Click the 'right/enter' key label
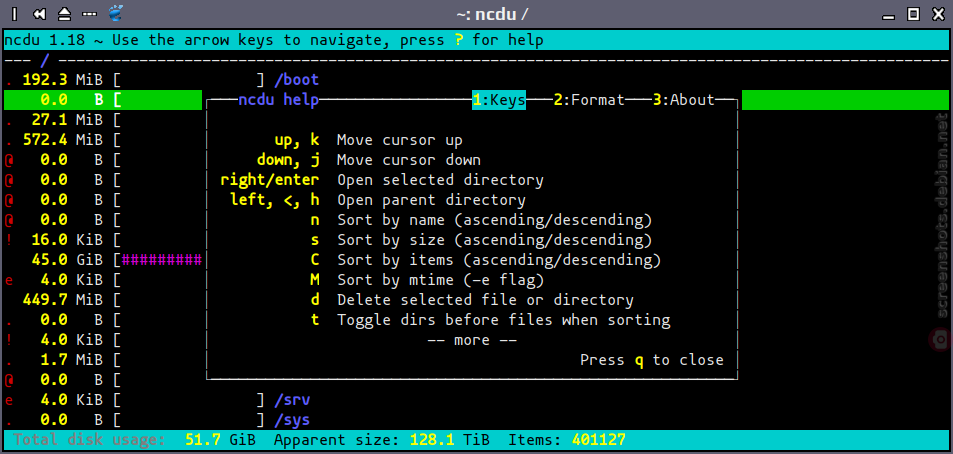This screenshot has height=454, width=953. point(269,181)
